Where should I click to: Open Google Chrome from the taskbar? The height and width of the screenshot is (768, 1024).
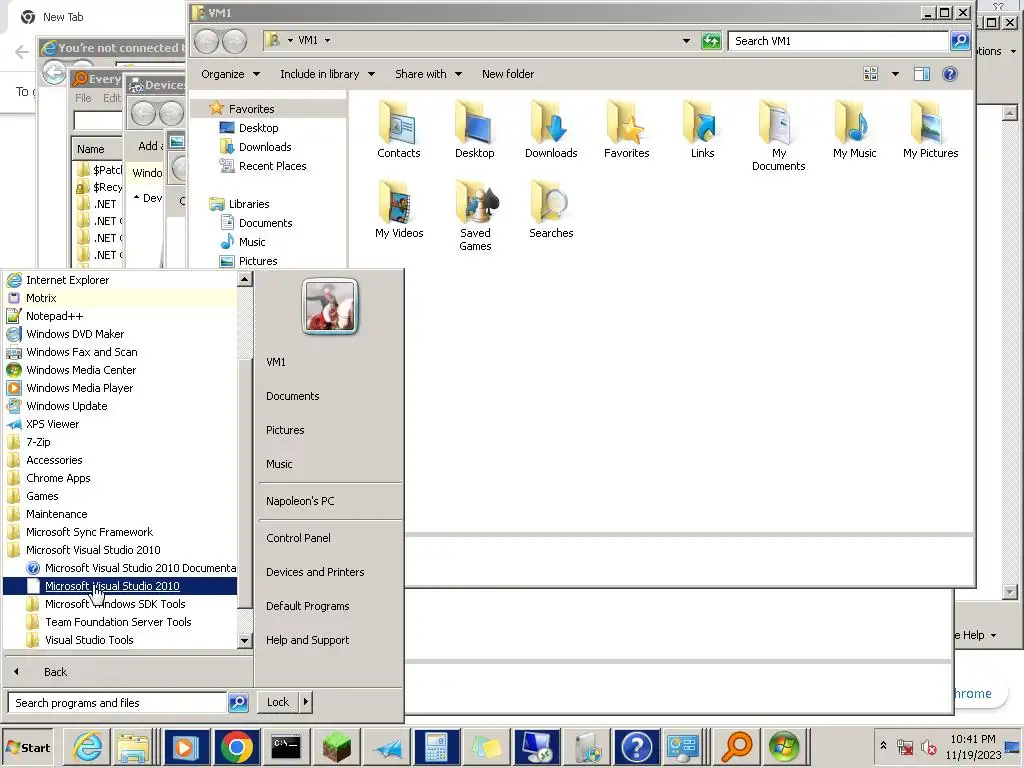tap(237, 747)
